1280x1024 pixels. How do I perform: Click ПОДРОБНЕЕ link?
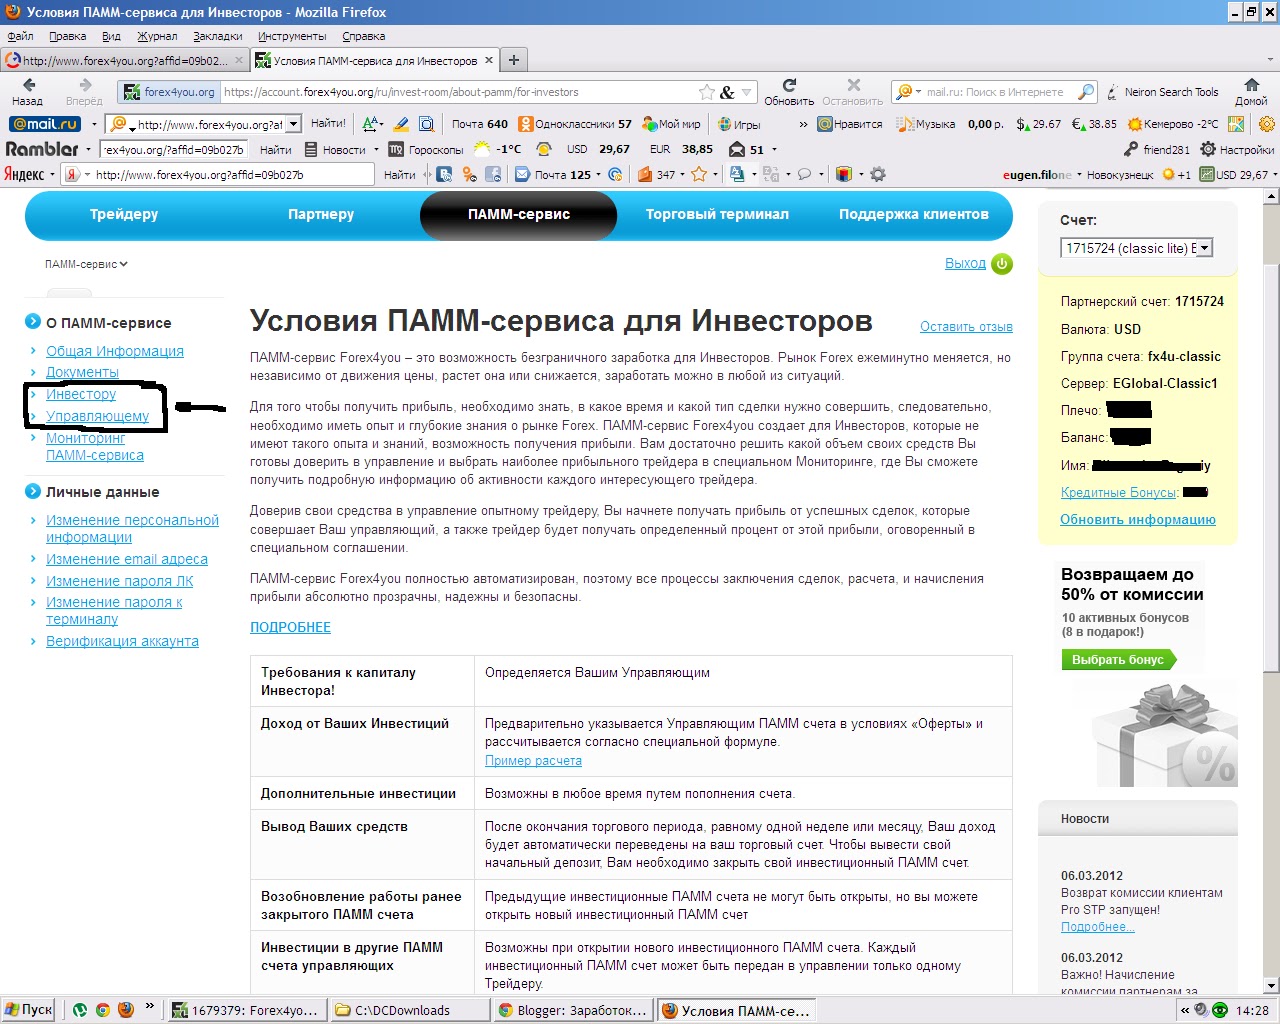pyautogui.click(x=290, y=627)
